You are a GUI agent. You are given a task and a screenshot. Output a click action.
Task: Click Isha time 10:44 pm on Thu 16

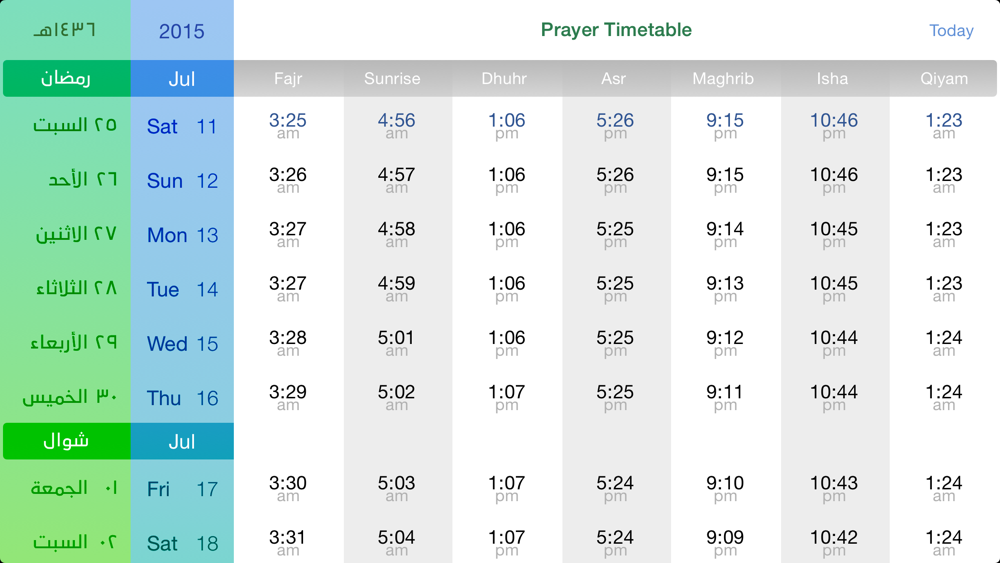(x=834, y=397)
